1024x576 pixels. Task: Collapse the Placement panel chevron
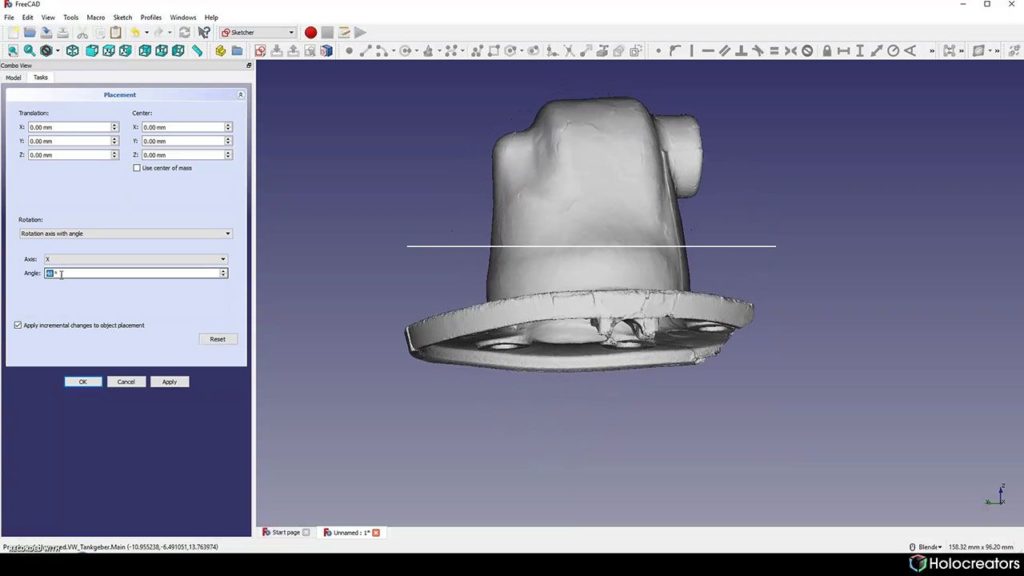[x=240, y=95]
